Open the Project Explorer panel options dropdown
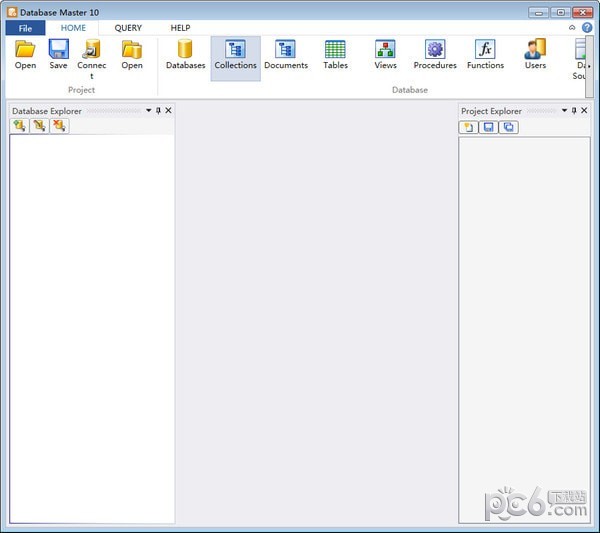This screenshot has width=600, height=533. coord(564,111)
